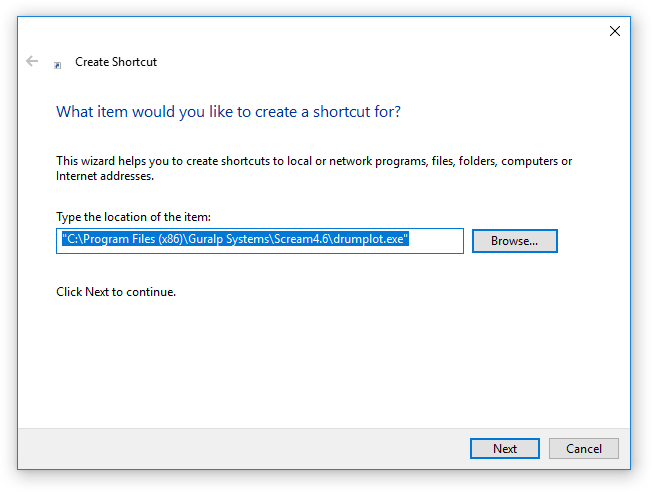Continue with the Next button
652x492 pixels.
pyautogui.click(x=505, y=448)
